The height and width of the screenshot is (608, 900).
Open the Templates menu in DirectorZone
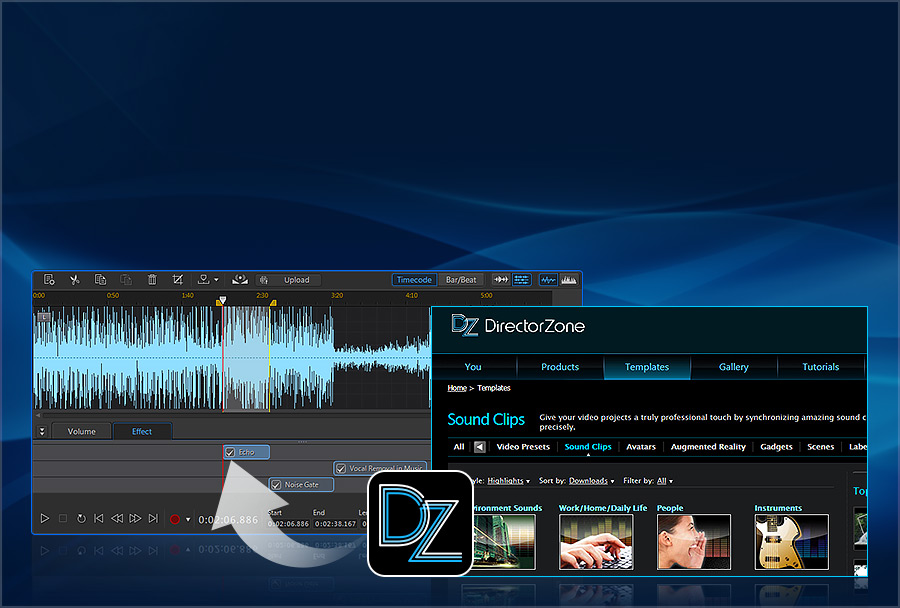coord(647,367)
